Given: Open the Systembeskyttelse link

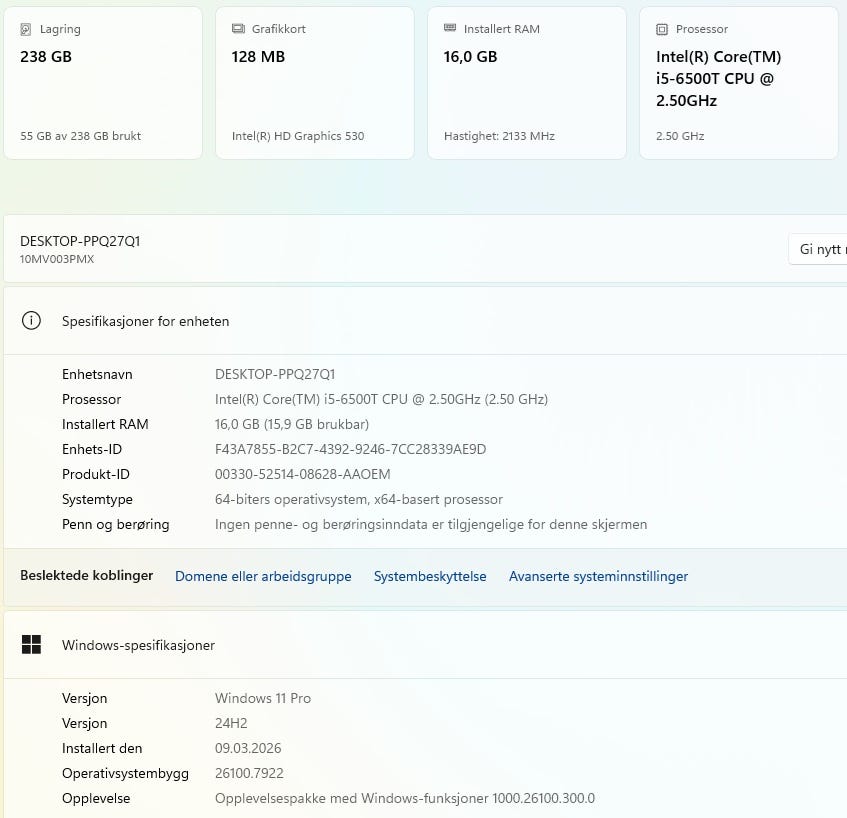Looking at the screenshot, I should point(430,576).
